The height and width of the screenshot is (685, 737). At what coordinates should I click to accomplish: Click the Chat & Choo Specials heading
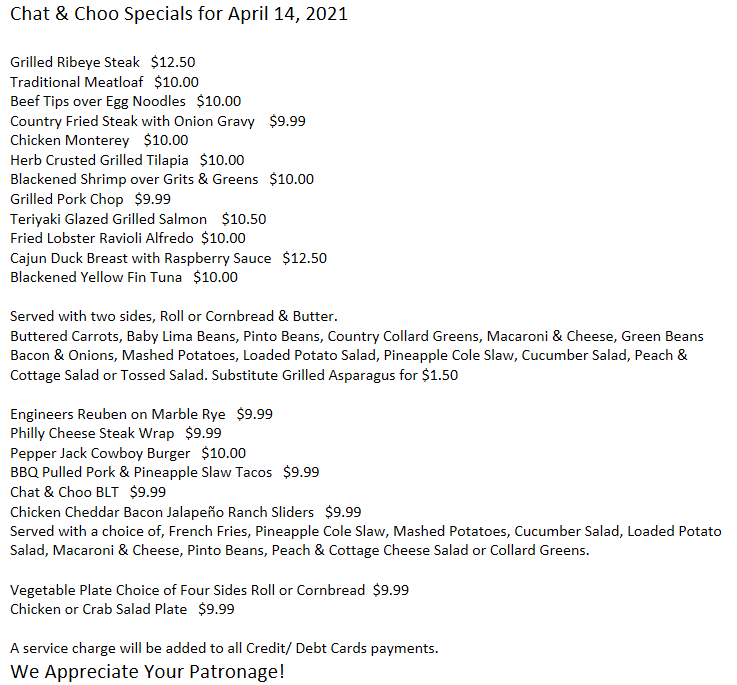pos(179,16)
